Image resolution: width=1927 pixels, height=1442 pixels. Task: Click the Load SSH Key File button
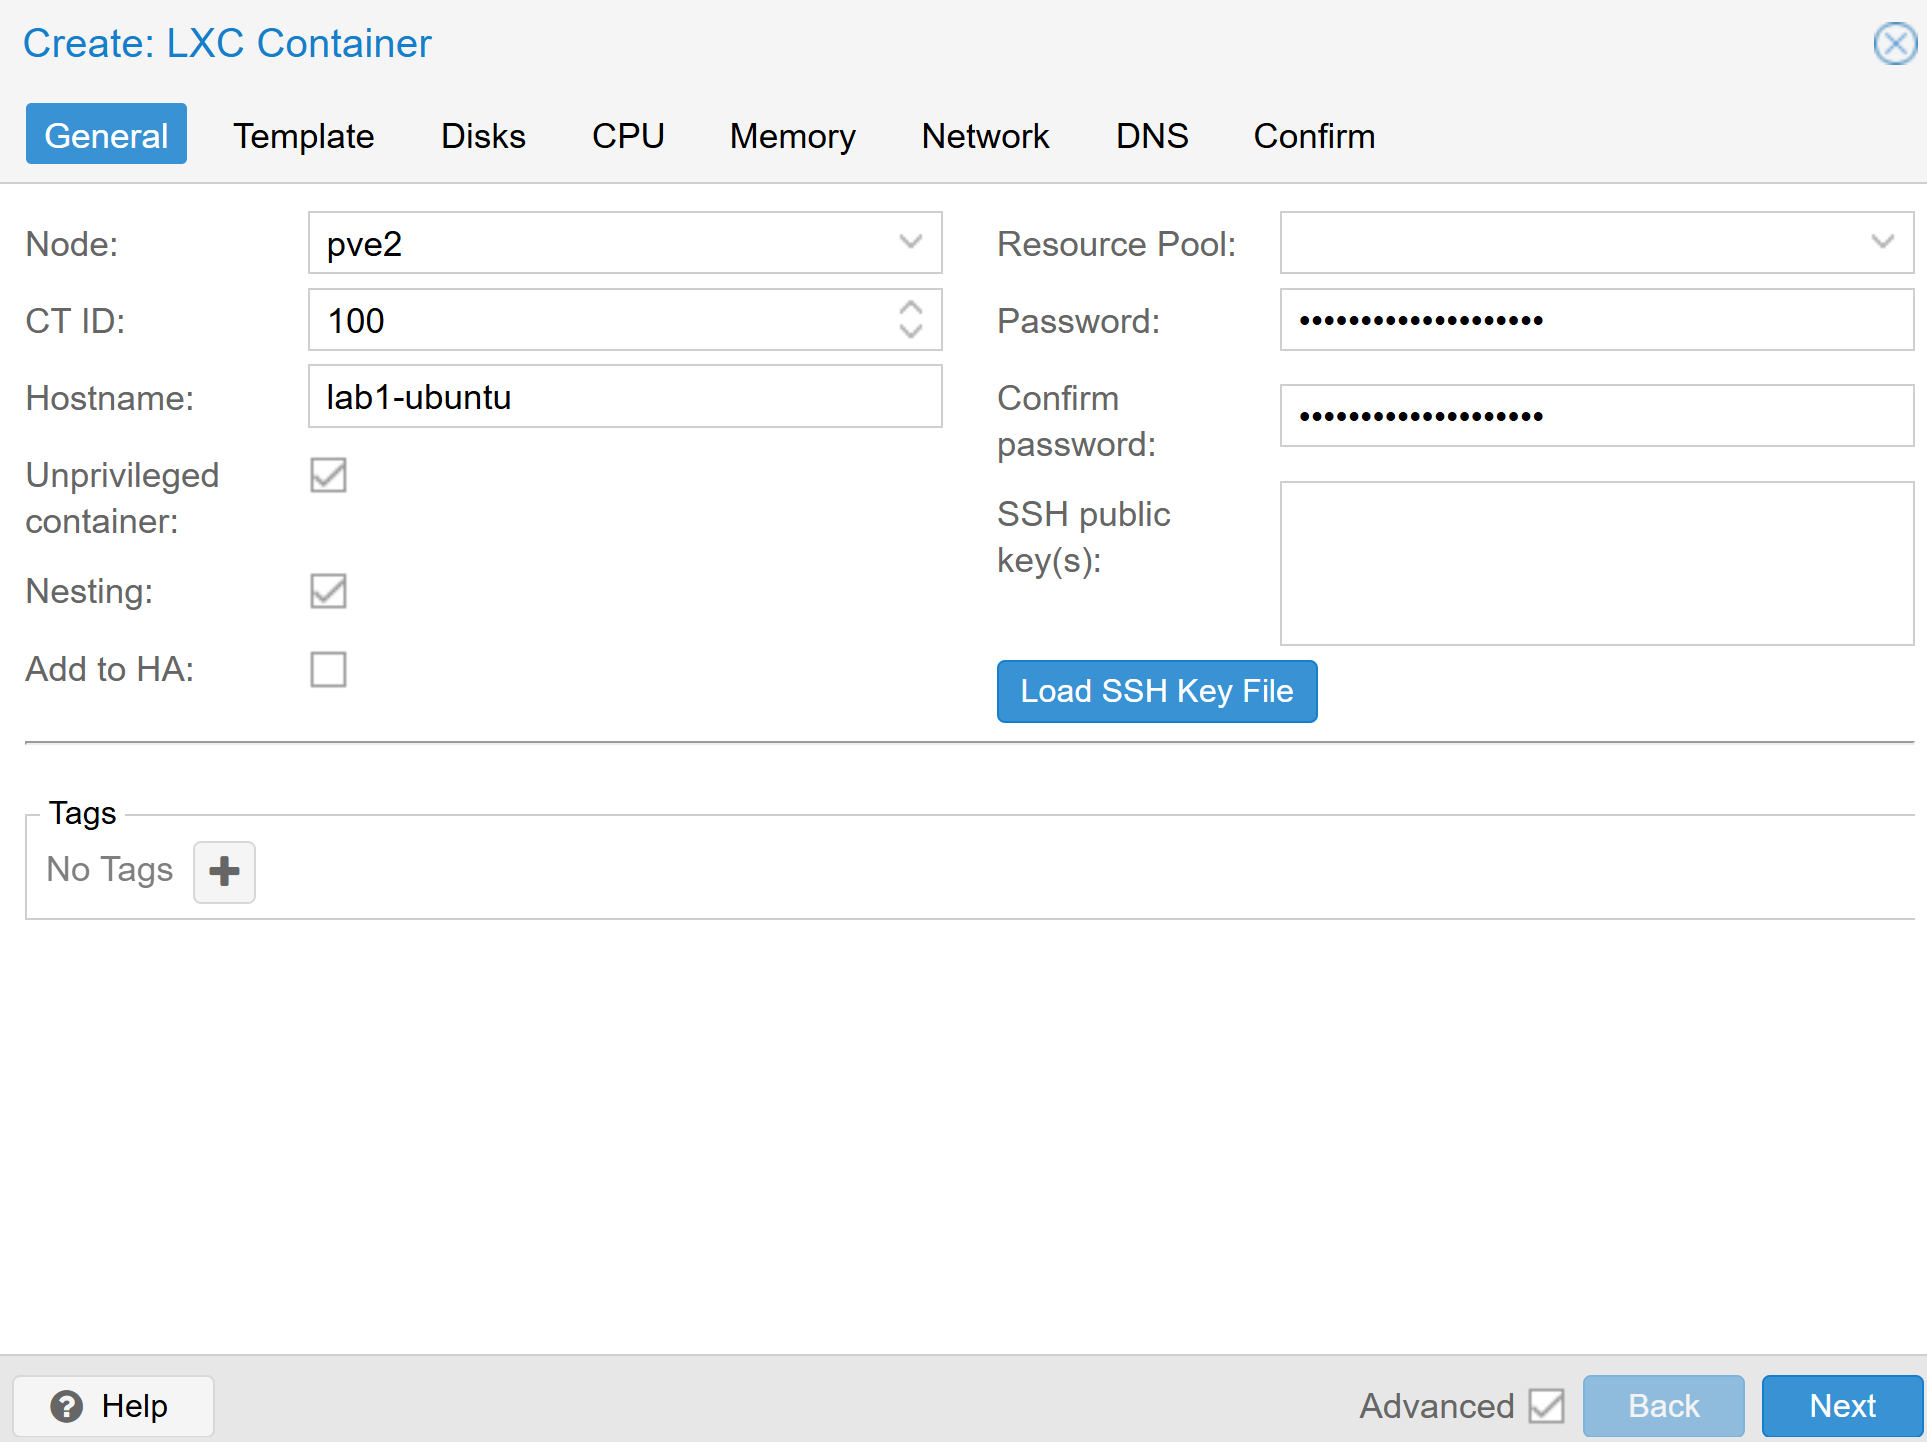click(x=1157, y=691)
